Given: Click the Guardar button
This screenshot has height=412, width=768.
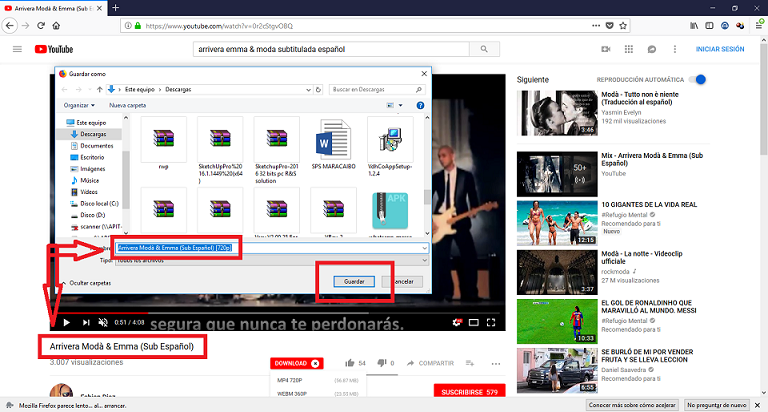Looking at the screenshot, I should [354, 282].
